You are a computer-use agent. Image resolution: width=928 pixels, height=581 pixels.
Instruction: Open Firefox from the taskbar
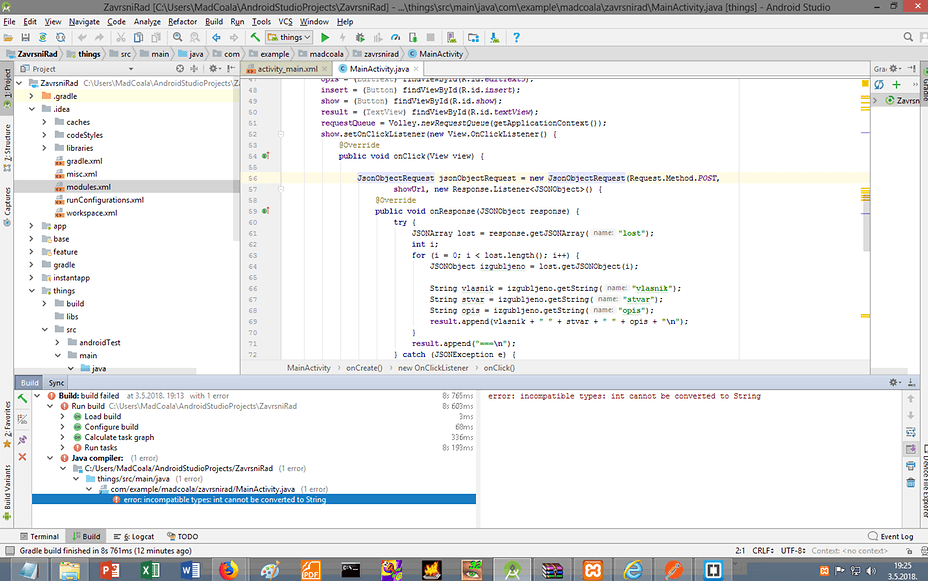228,570
